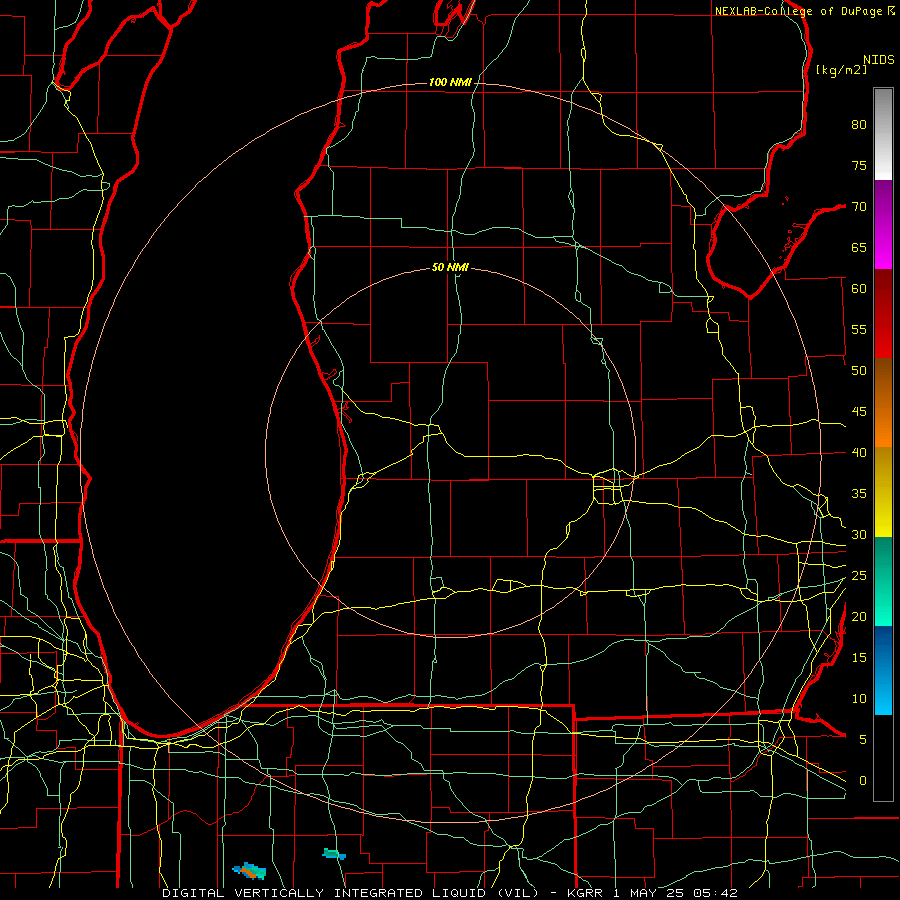900x900 pixels.
Task: Click the 0 value on the scale
Action: coord(863,781)
